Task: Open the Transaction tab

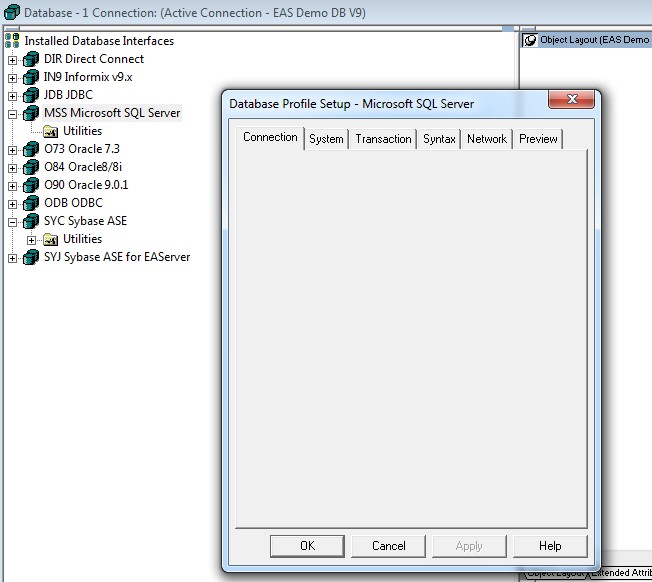Action: [x=383, y=139]
